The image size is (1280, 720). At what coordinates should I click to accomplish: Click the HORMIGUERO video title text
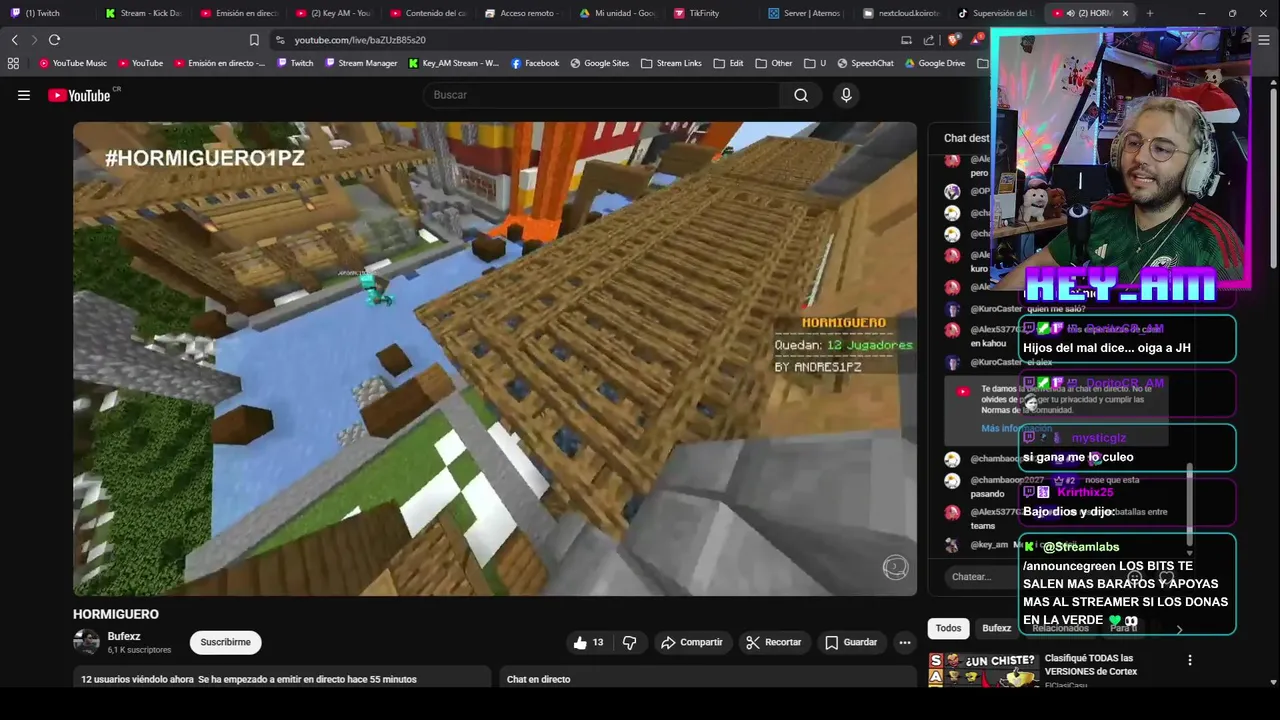[116, 614]
